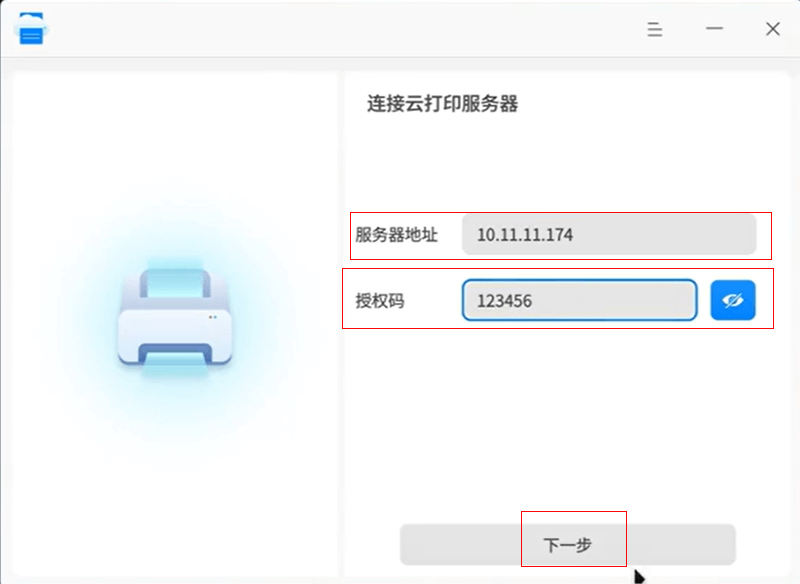The height and width of the screenshot is (584, 800).
Task: Open the hamburger menu in title bar
Action: point(655,29)
